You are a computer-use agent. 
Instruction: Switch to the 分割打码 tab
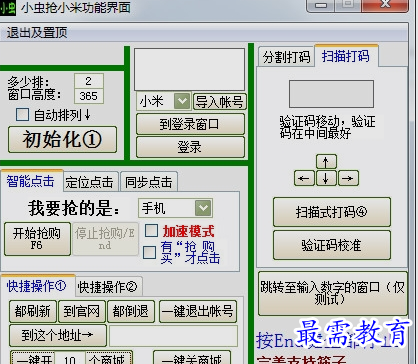tap(286, 57)
